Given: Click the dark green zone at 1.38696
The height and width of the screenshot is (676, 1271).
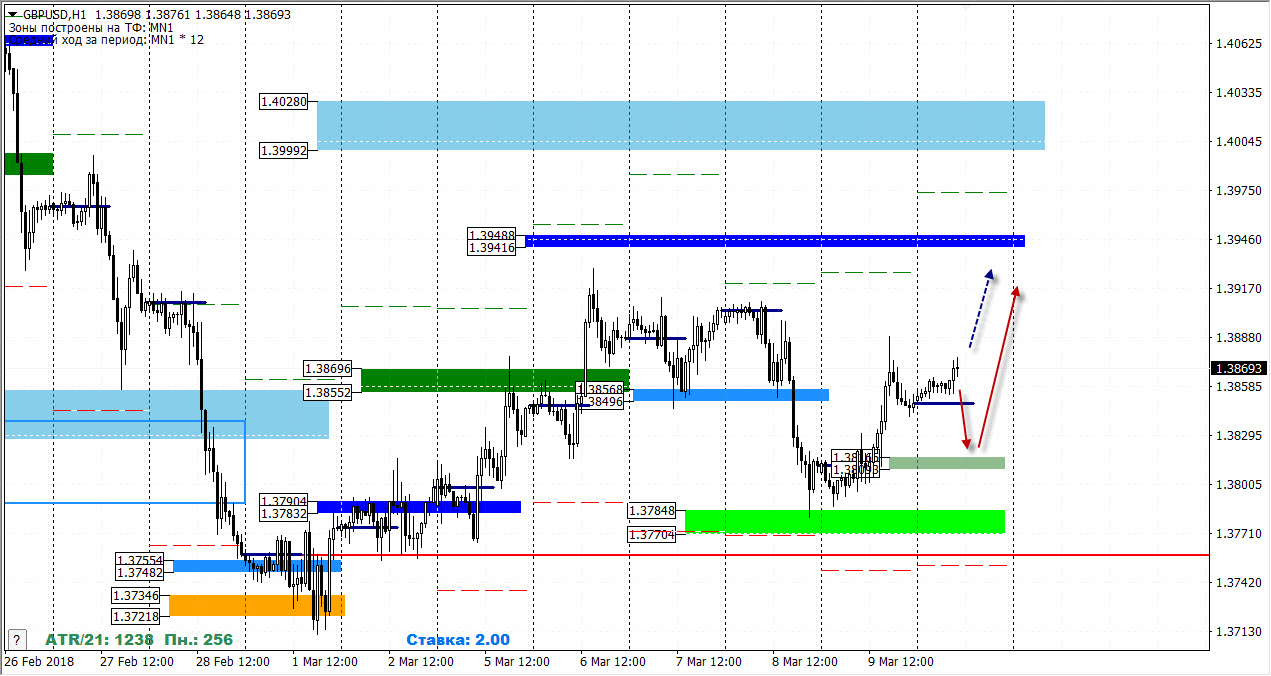Looking at the screenshot, I should 495,379.
